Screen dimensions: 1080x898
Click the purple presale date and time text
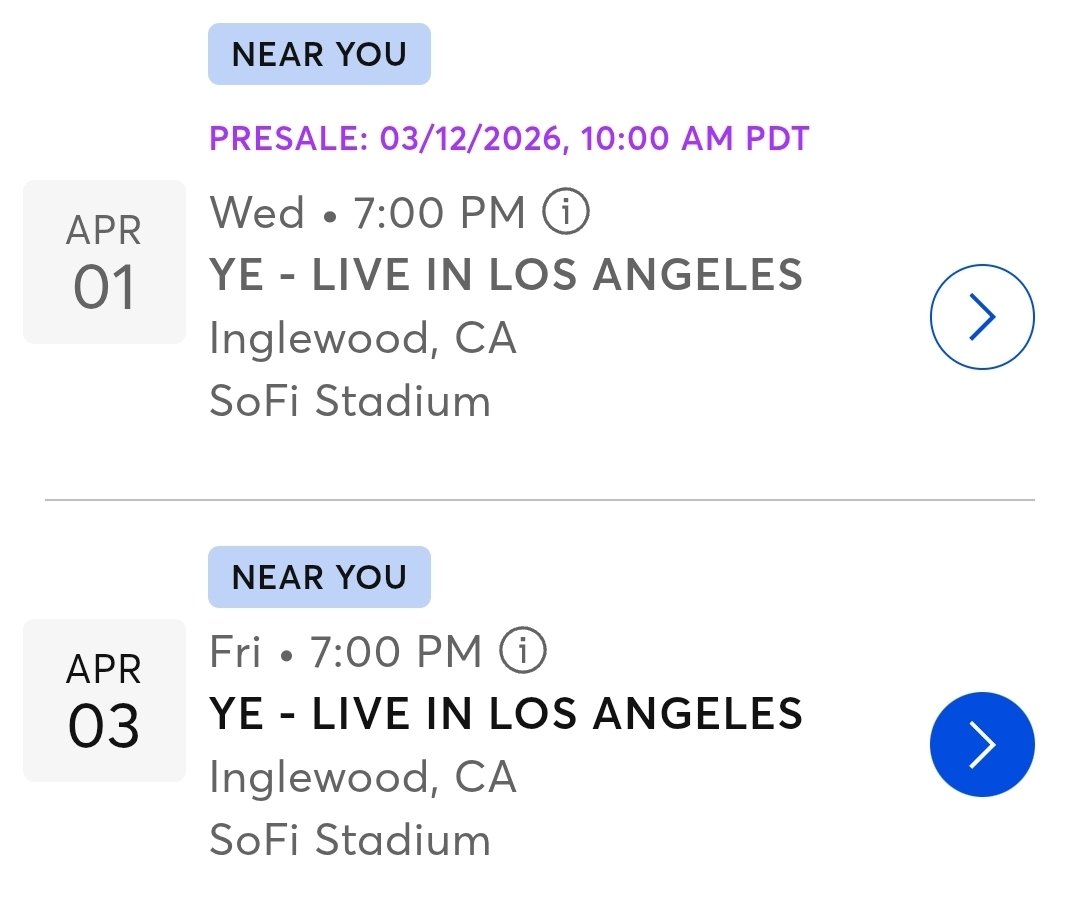point(508,138)
